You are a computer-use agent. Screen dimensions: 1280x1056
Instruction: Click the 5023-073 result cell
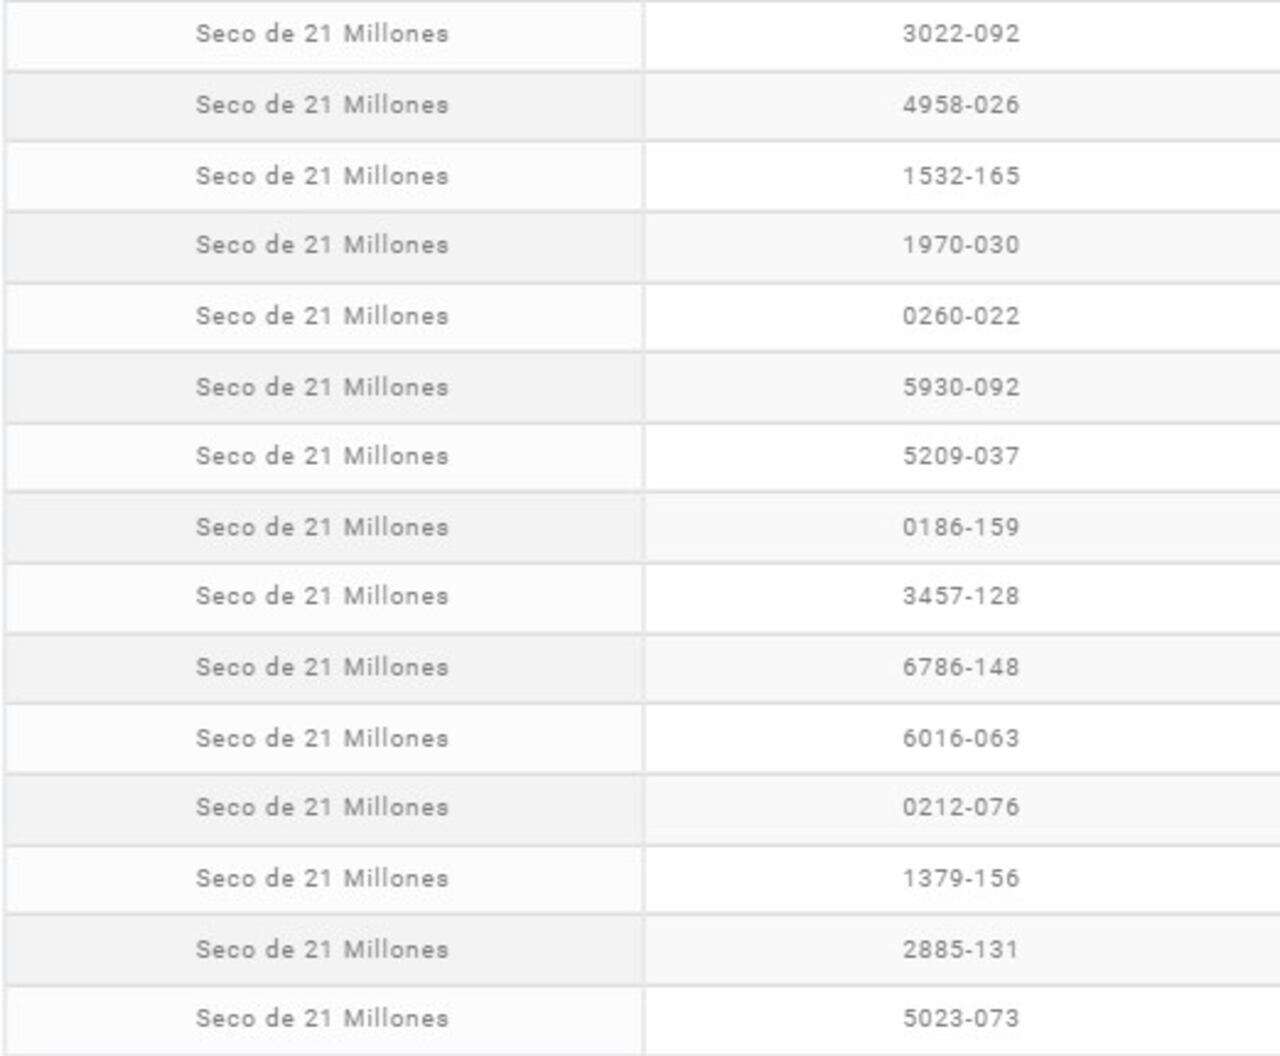(x=961, y=1018)
